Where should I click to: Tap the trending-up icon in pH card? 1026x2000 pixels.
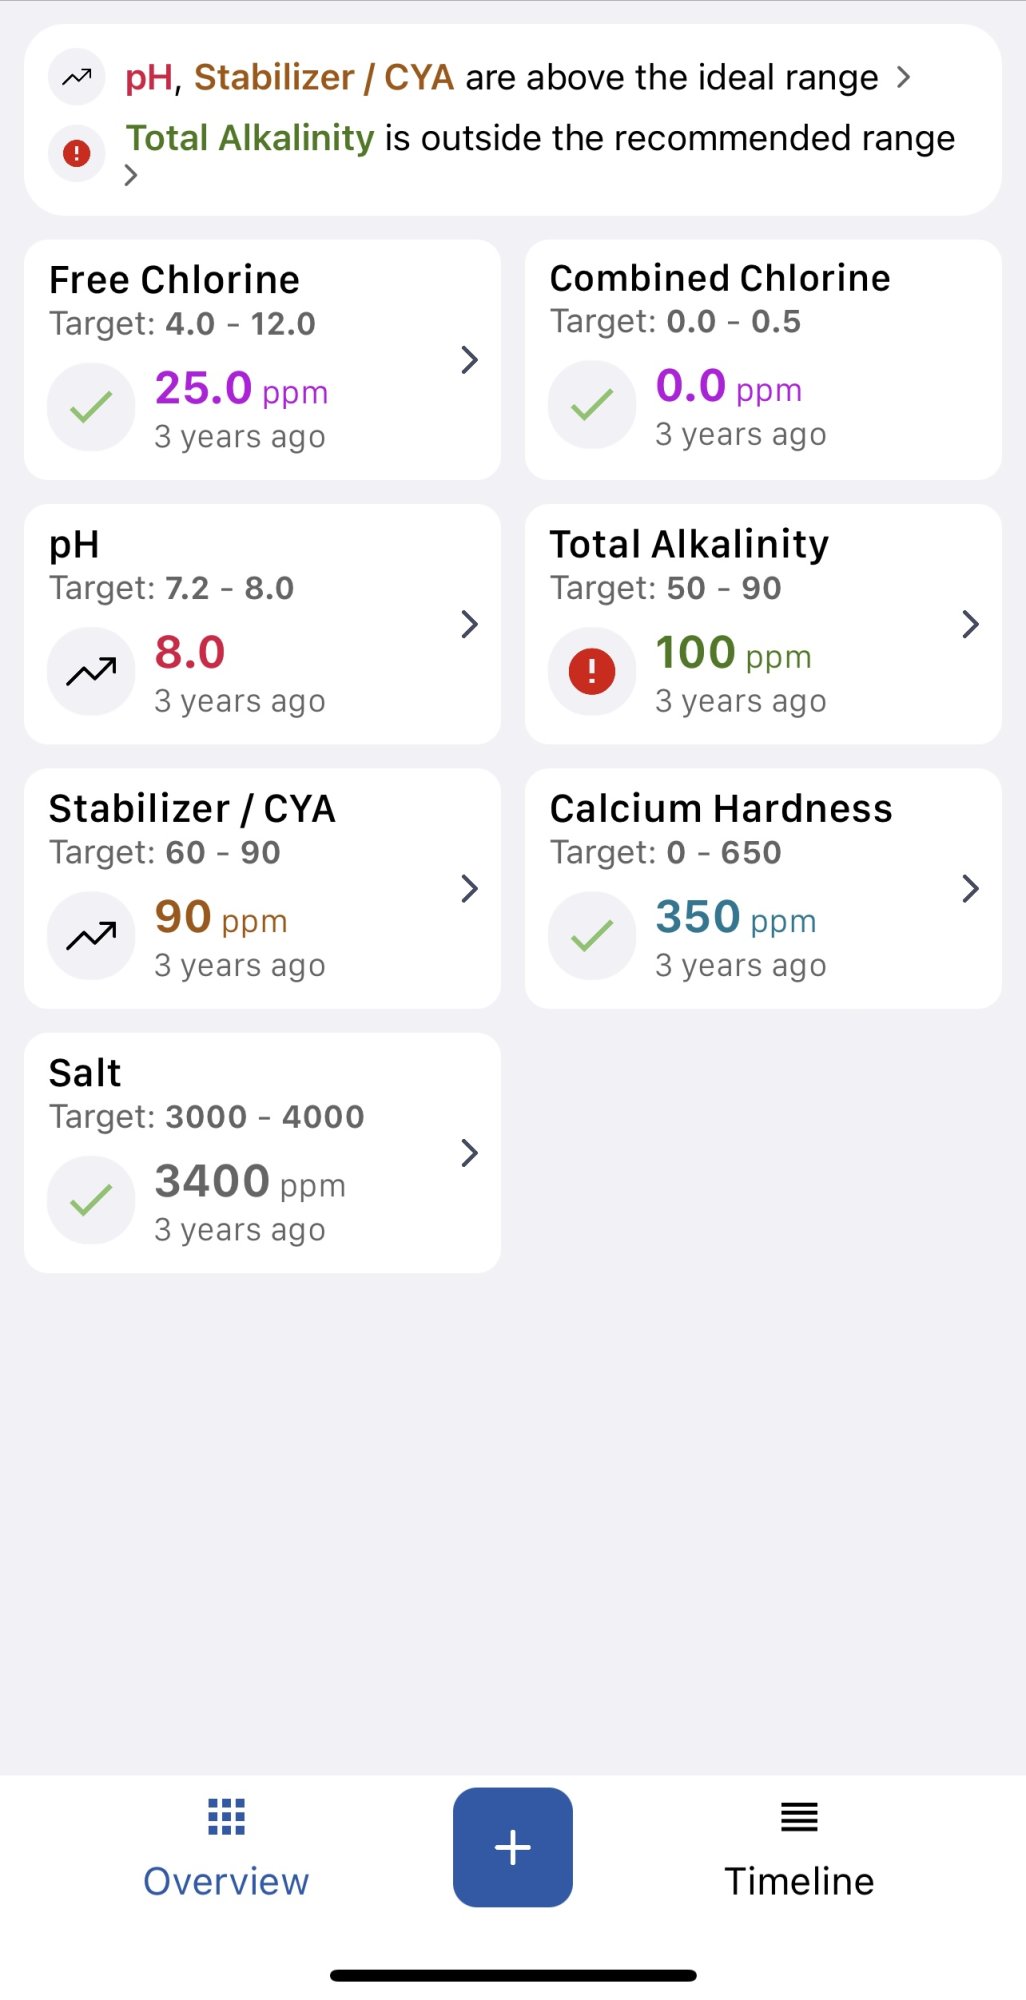(91, 672)
